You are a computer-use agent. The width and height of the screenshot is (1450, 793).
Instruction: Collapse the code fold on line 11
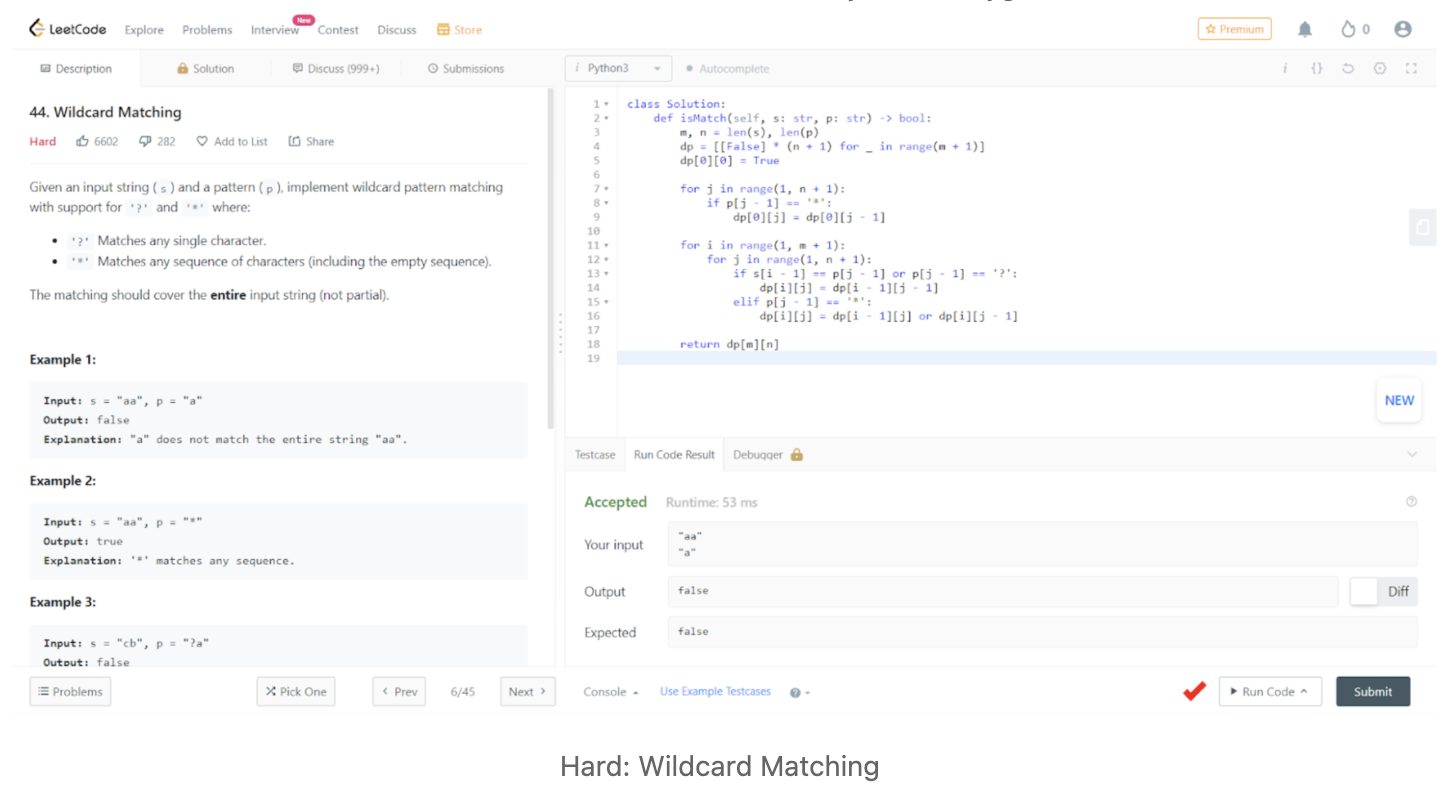coord(606,245)
